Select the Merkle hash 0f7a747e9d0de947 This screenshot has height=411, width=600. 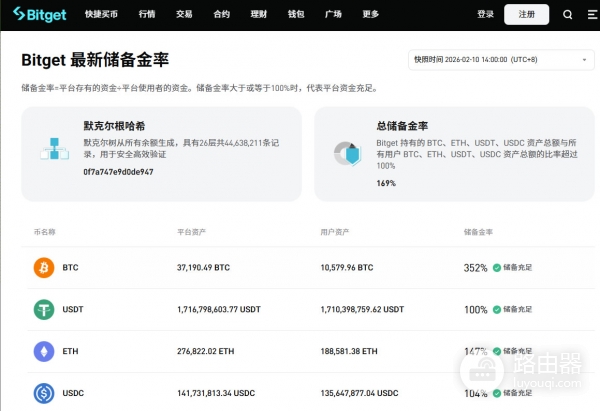pyautogui.click(x=118, y=172)
